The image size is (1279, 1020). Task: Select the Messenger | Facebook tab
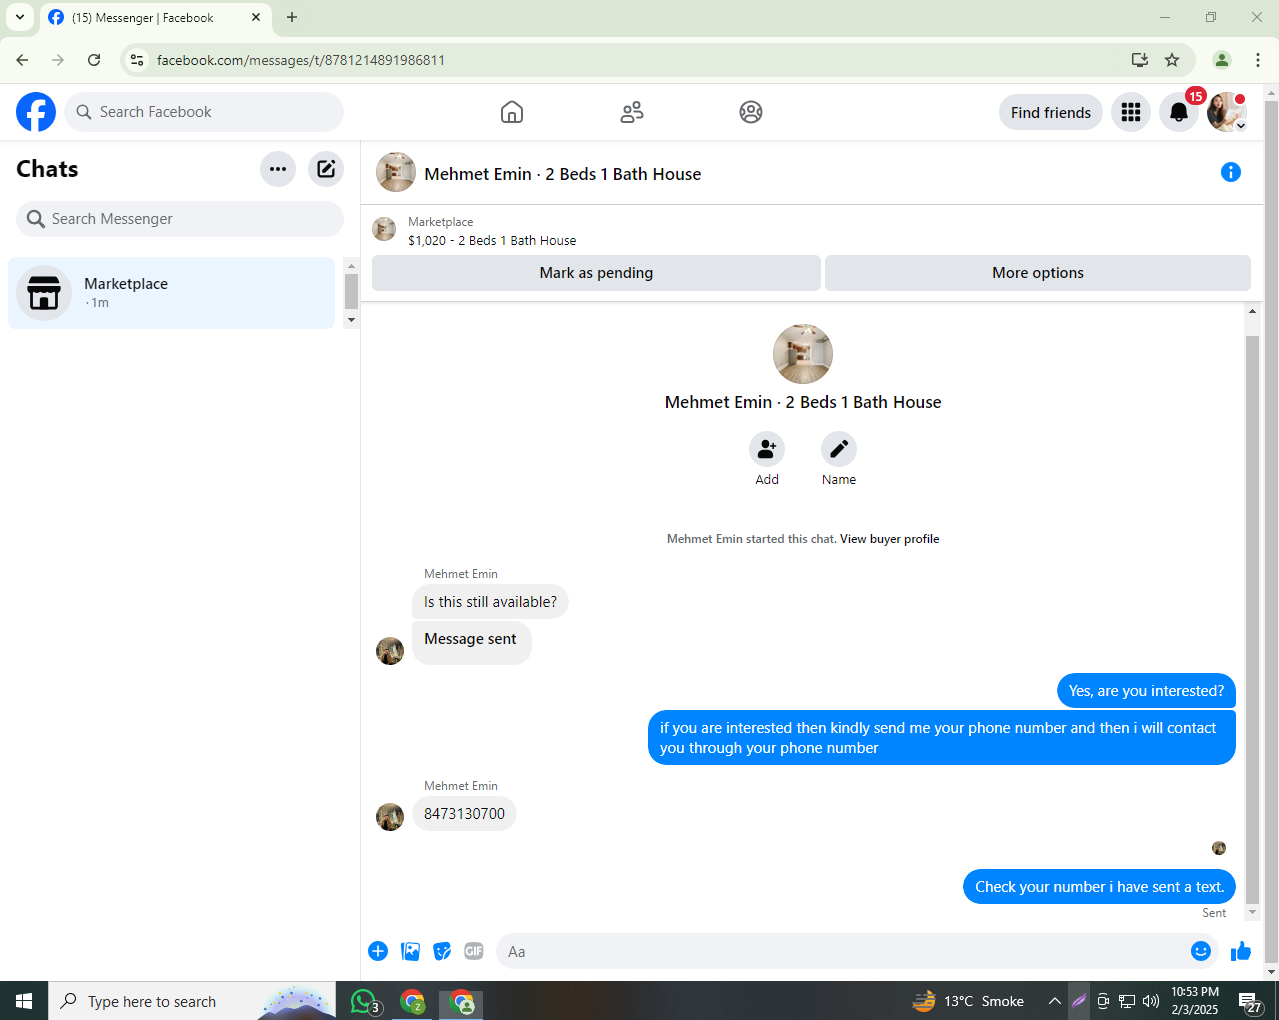tap(156, 18)
